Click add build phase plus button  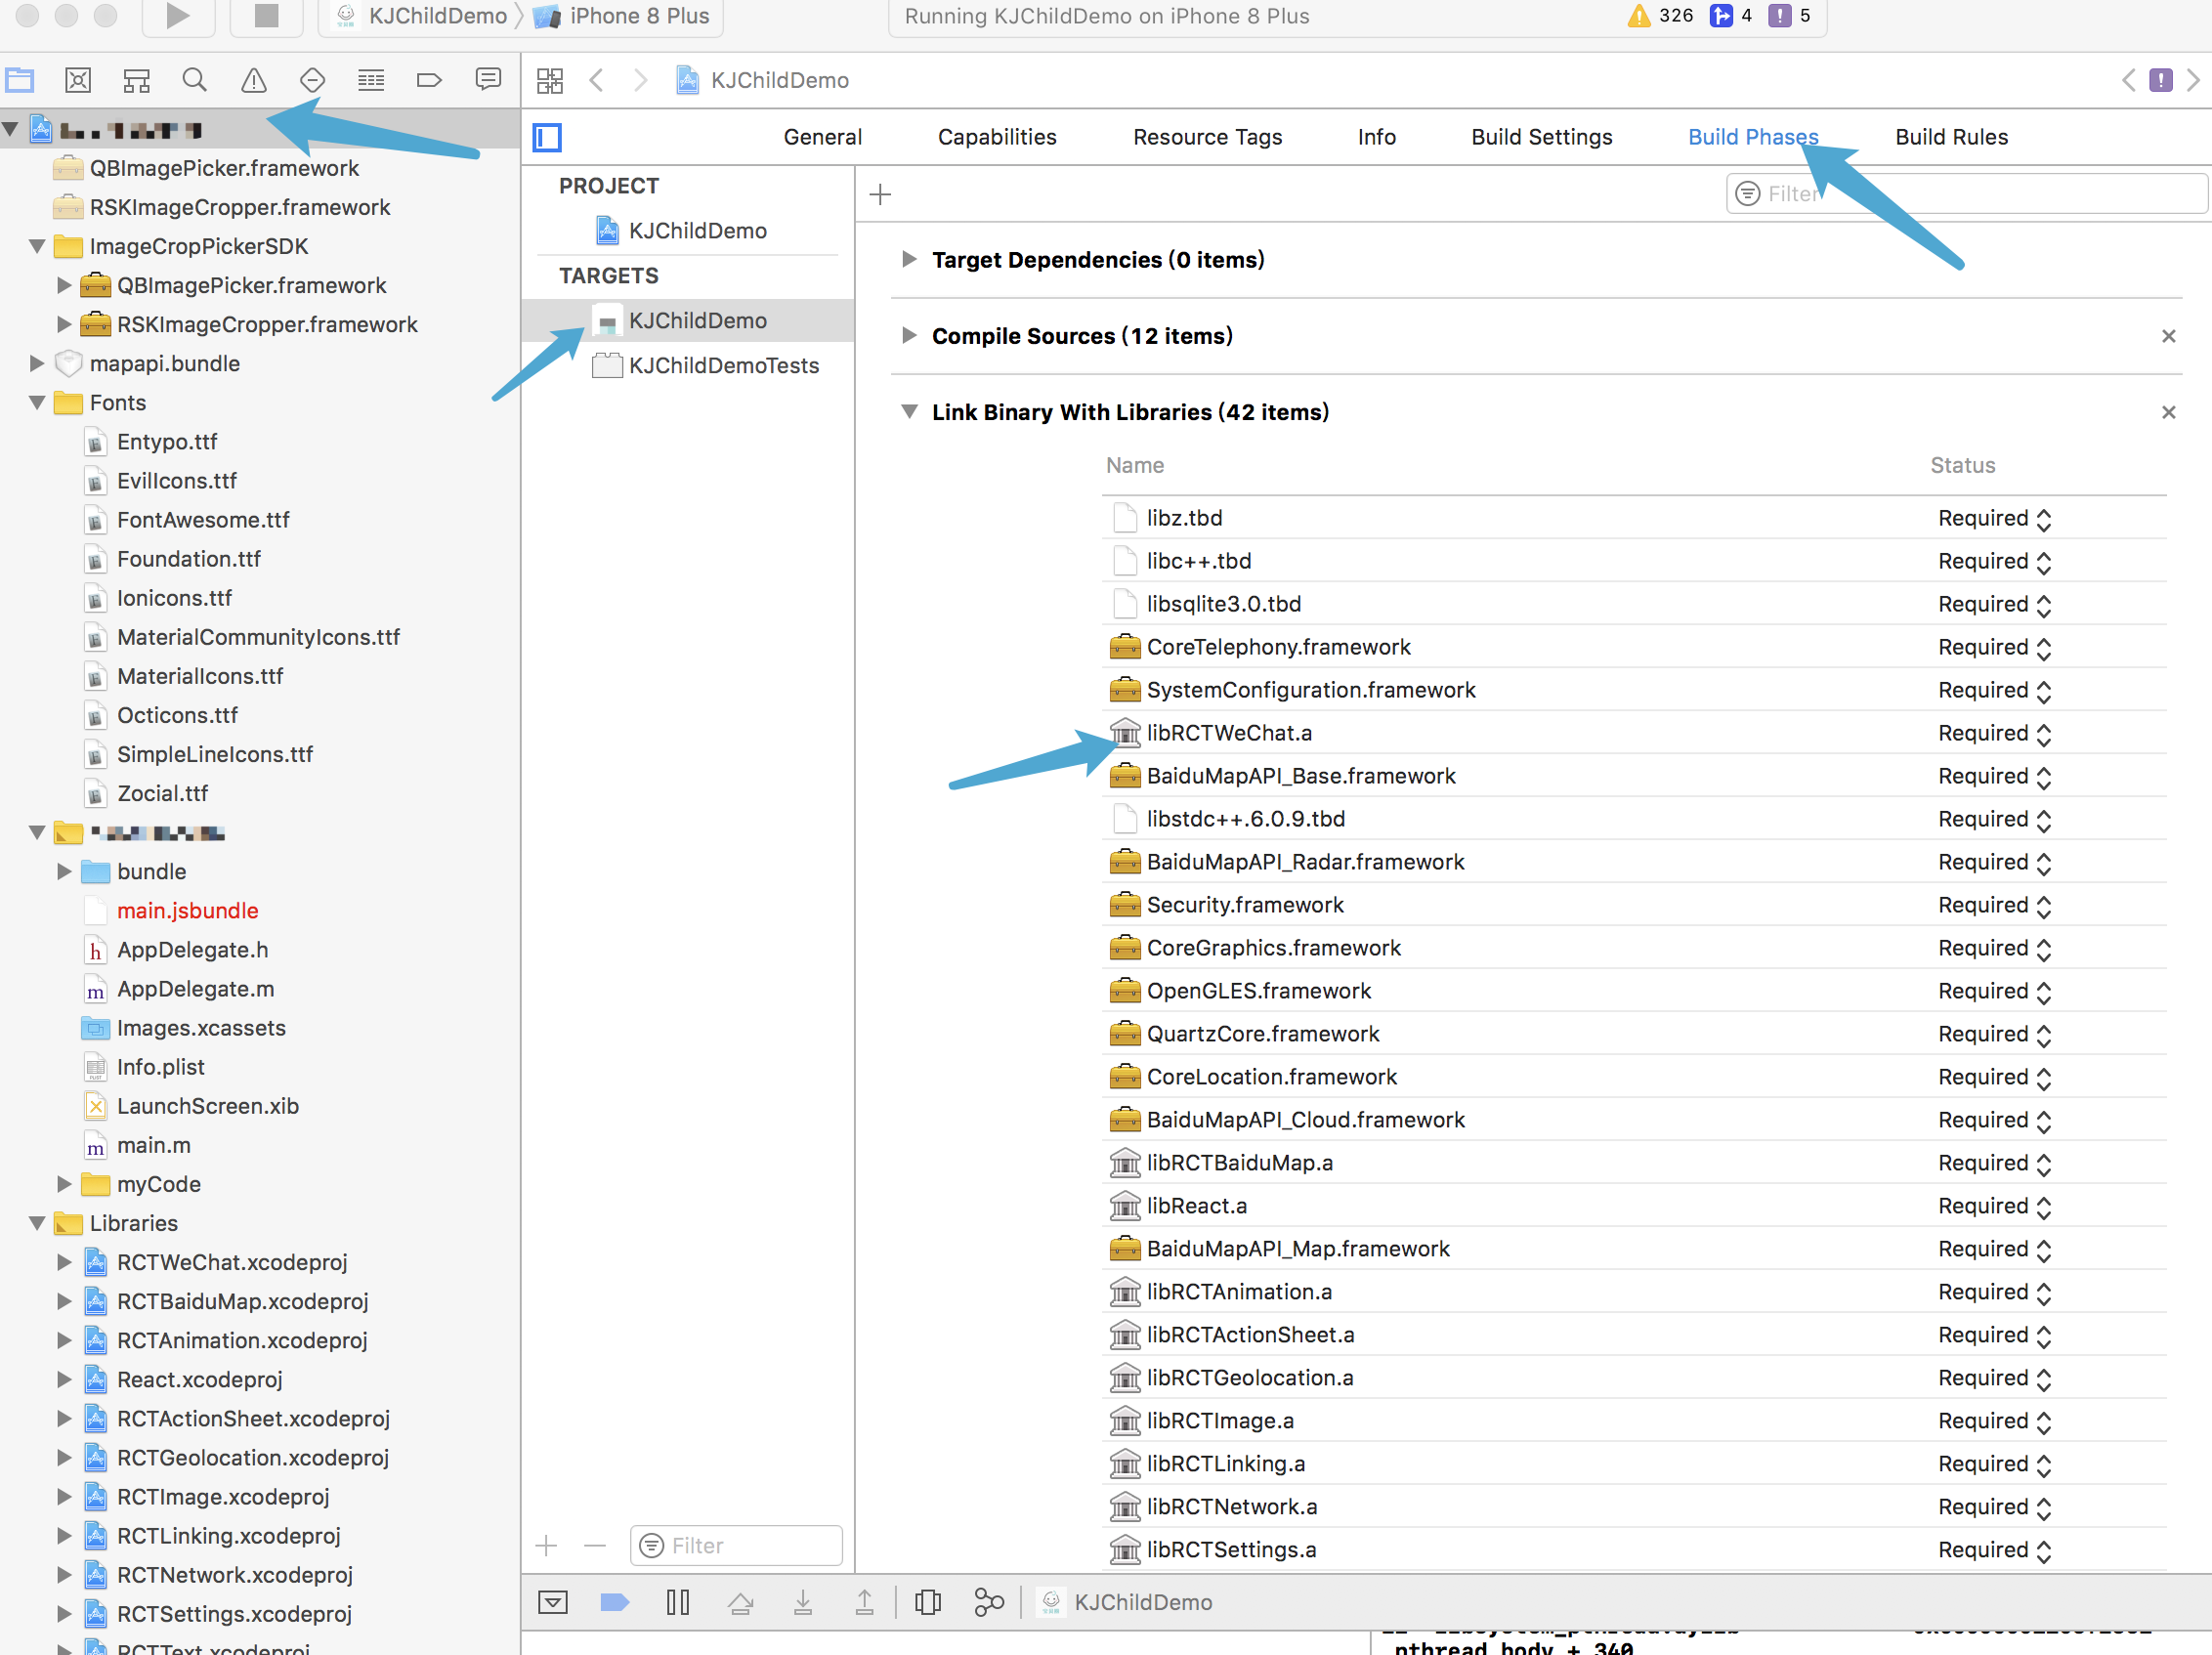point(880,194)
